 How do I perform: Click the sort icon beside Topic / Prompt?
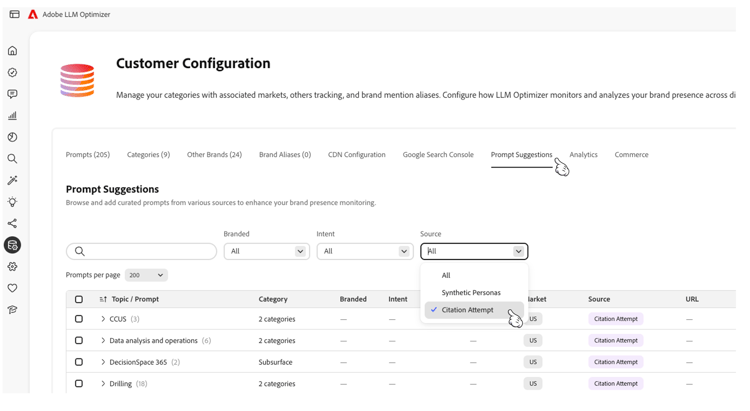(x=103, y=300)
